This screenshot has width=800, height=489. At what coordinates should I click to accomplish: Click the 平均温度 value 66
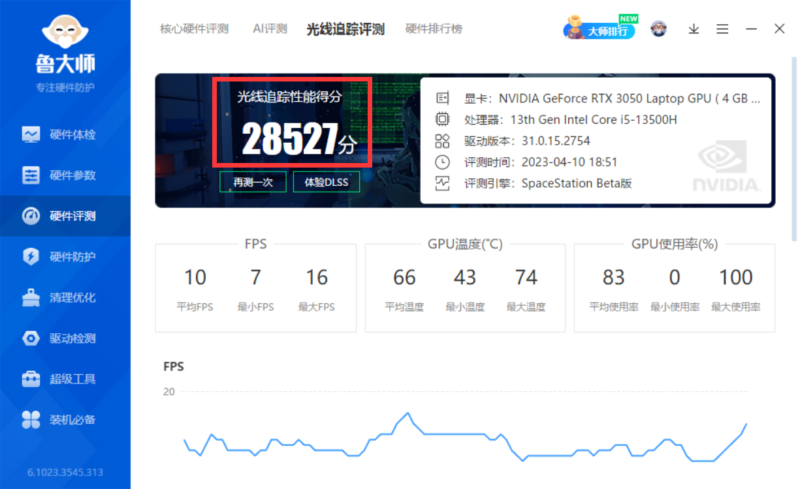point(404,278)
